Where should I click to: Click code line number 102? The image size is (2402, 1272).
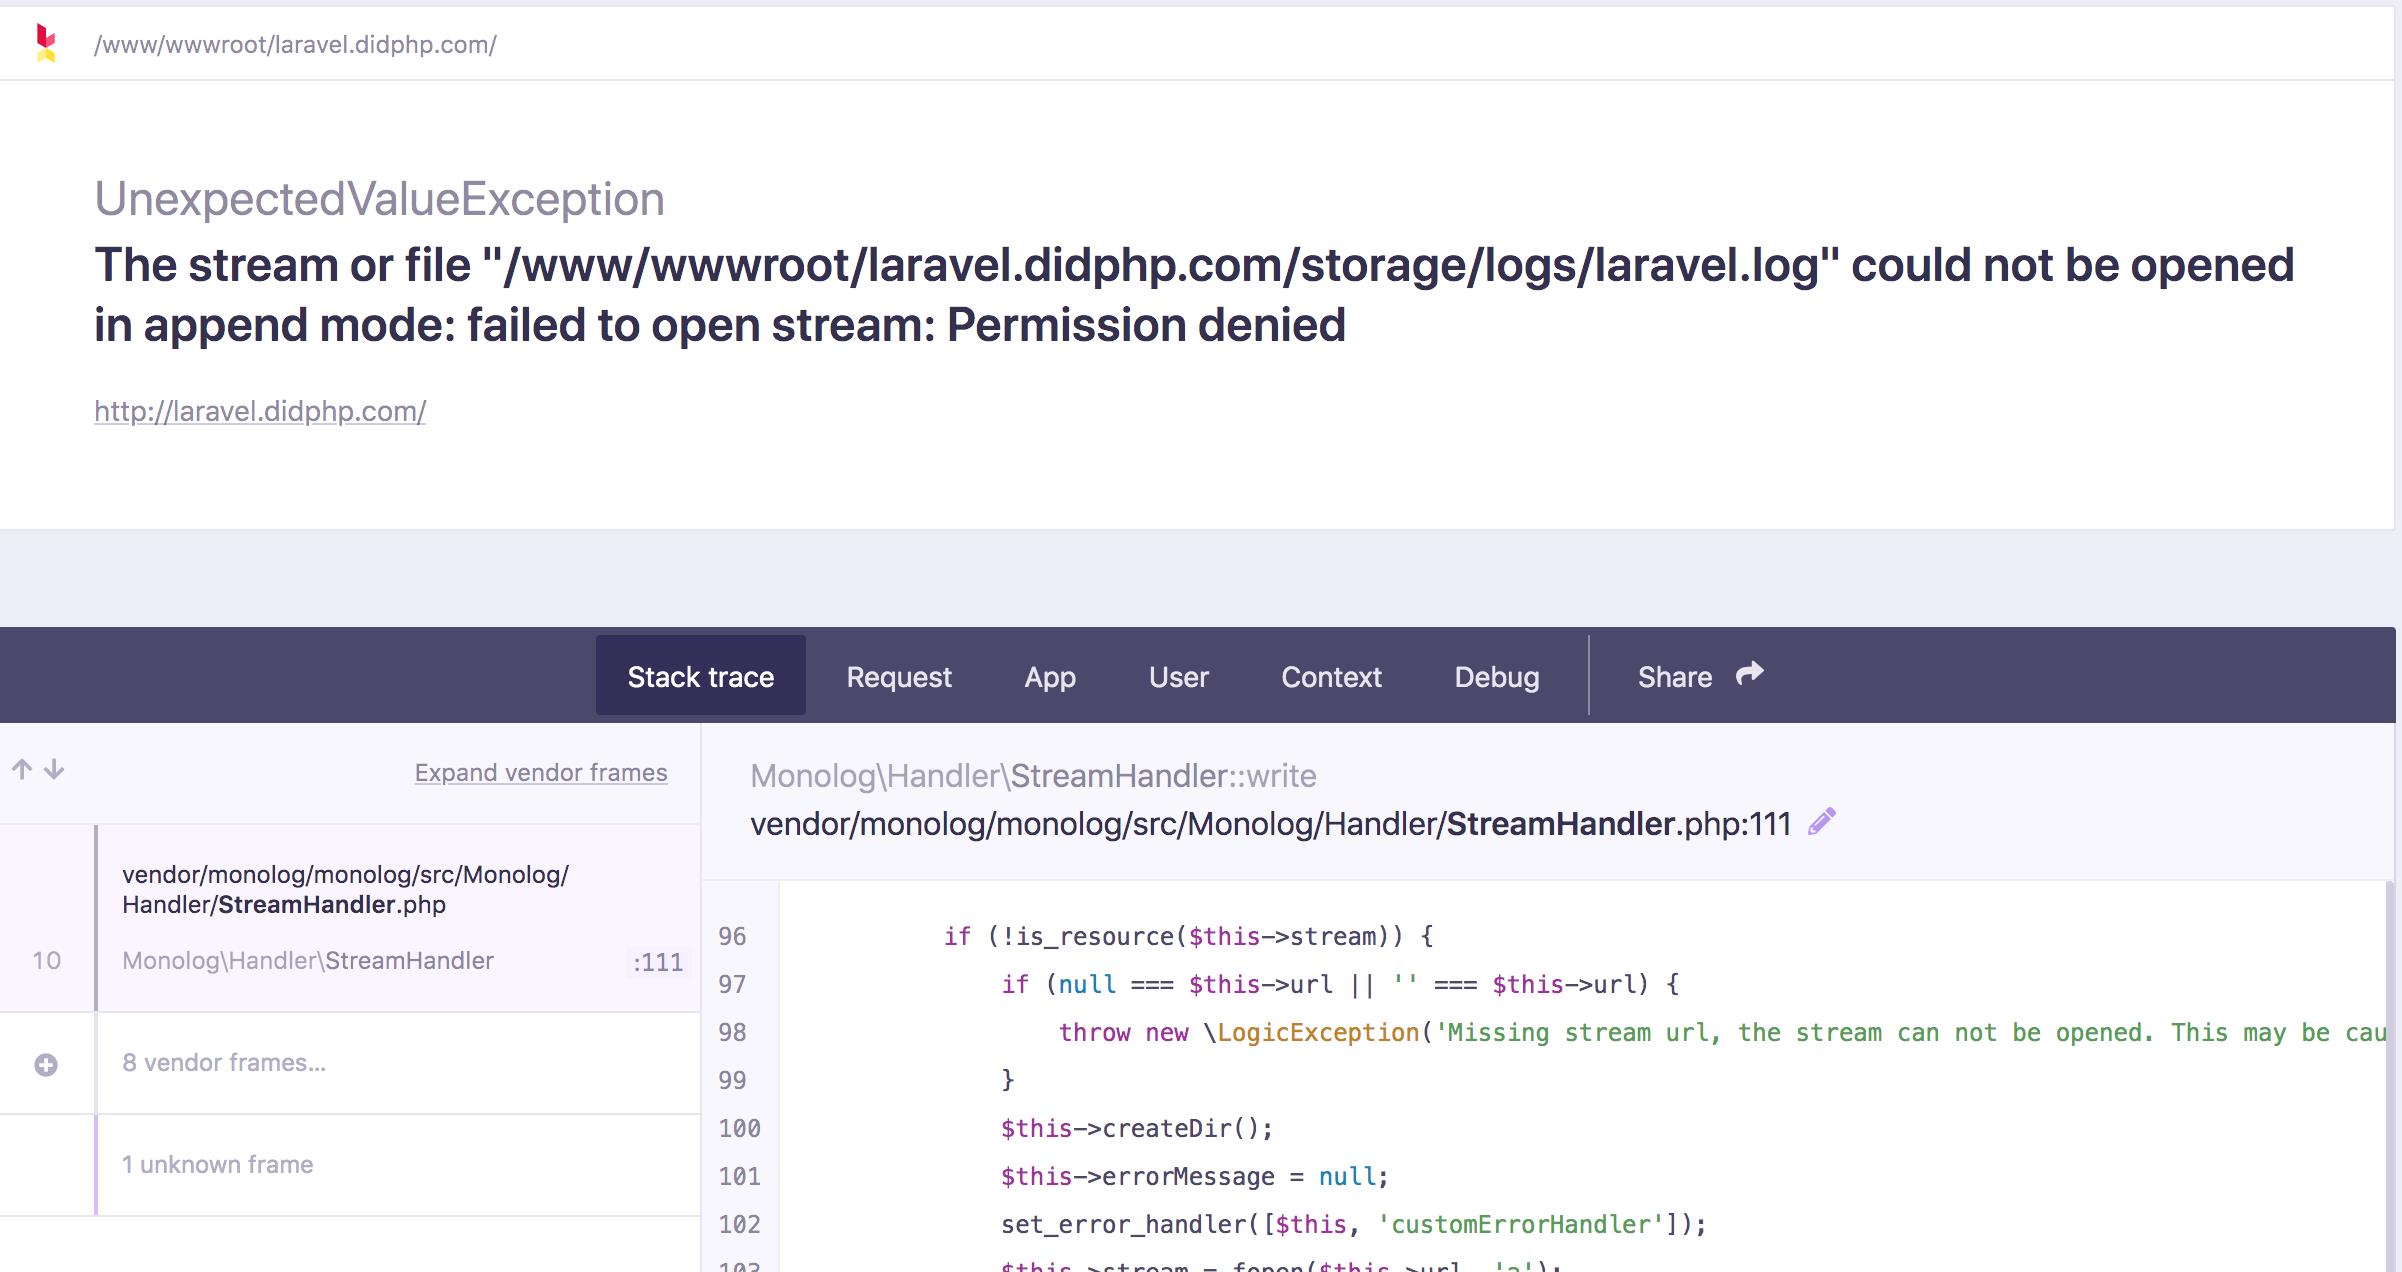tap(739, 1225)
